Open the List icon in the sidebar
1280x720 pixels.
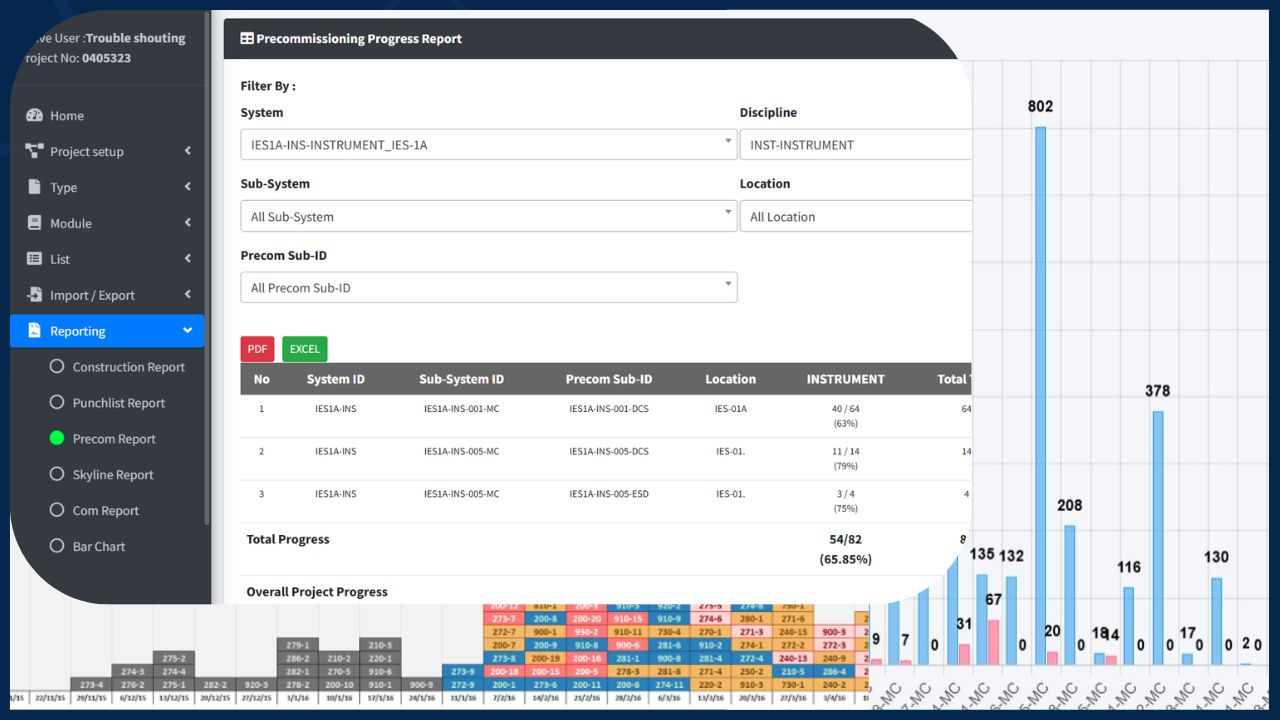(x=35, y=258)
